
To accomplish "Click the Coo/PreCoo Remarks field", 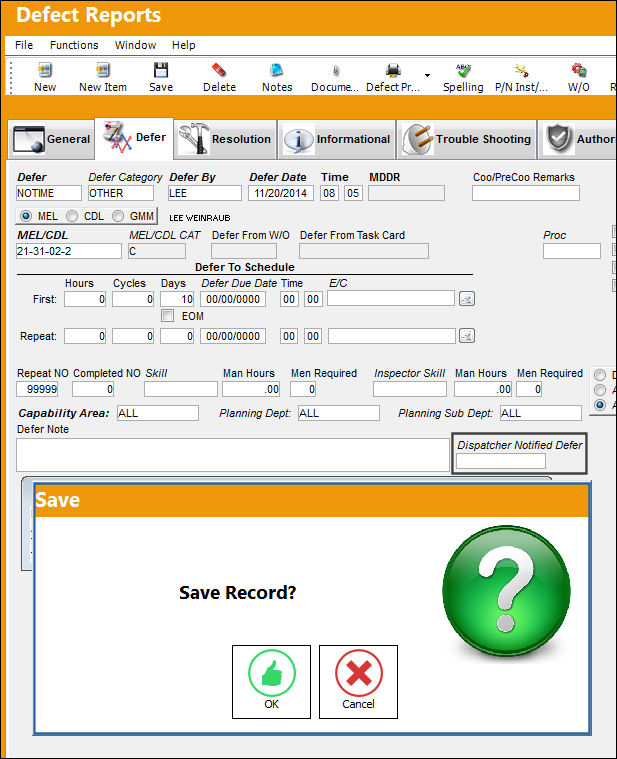I will [526, 193].
